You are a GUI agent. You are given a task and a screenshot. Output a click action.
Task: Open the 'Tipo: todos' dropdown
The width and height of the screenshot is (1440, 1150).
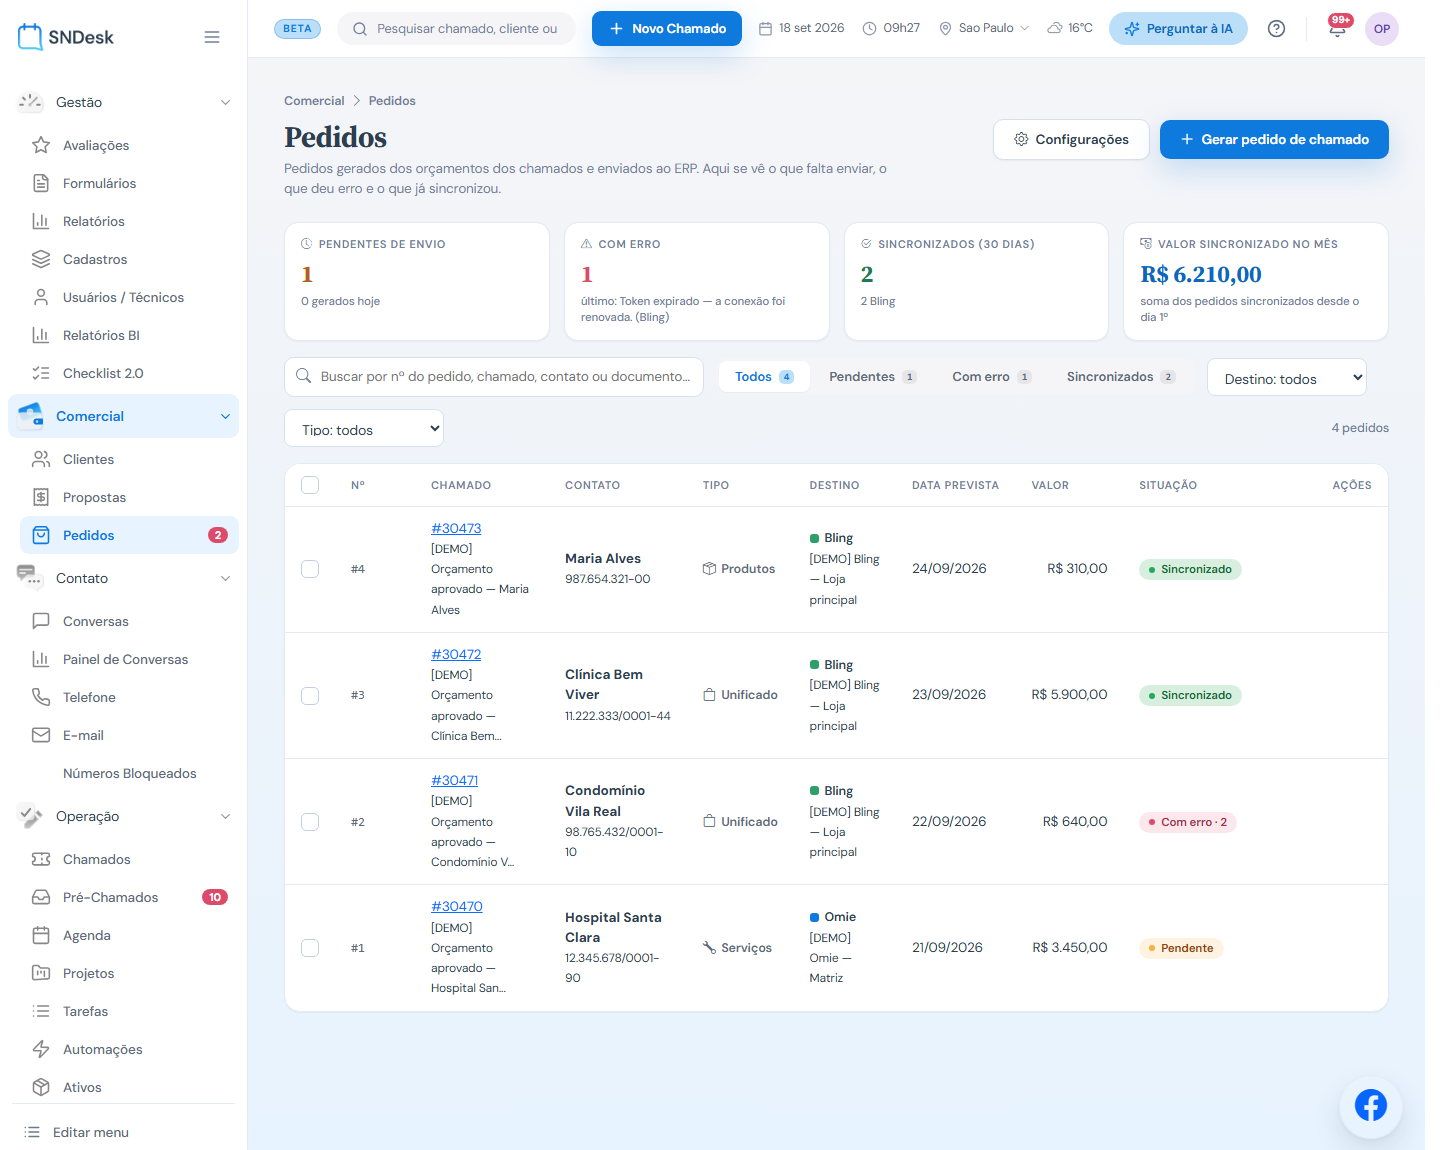[x=364, y=429]
